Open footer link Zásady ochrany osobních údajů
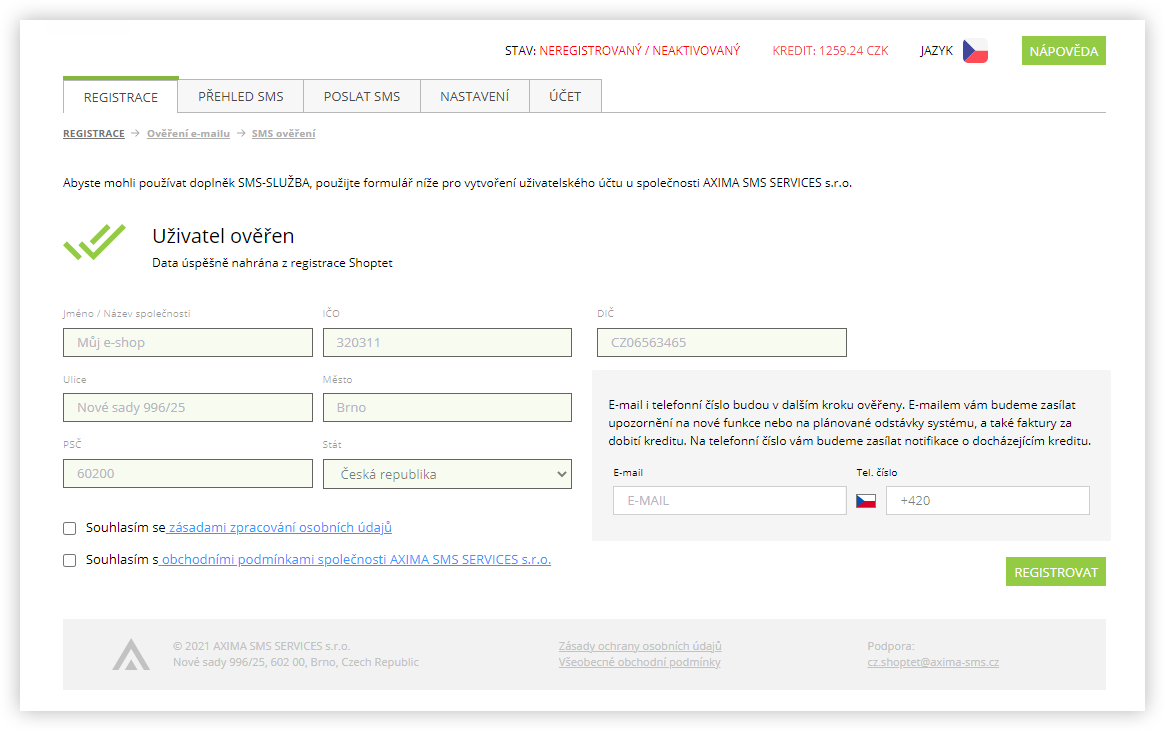 640,646
